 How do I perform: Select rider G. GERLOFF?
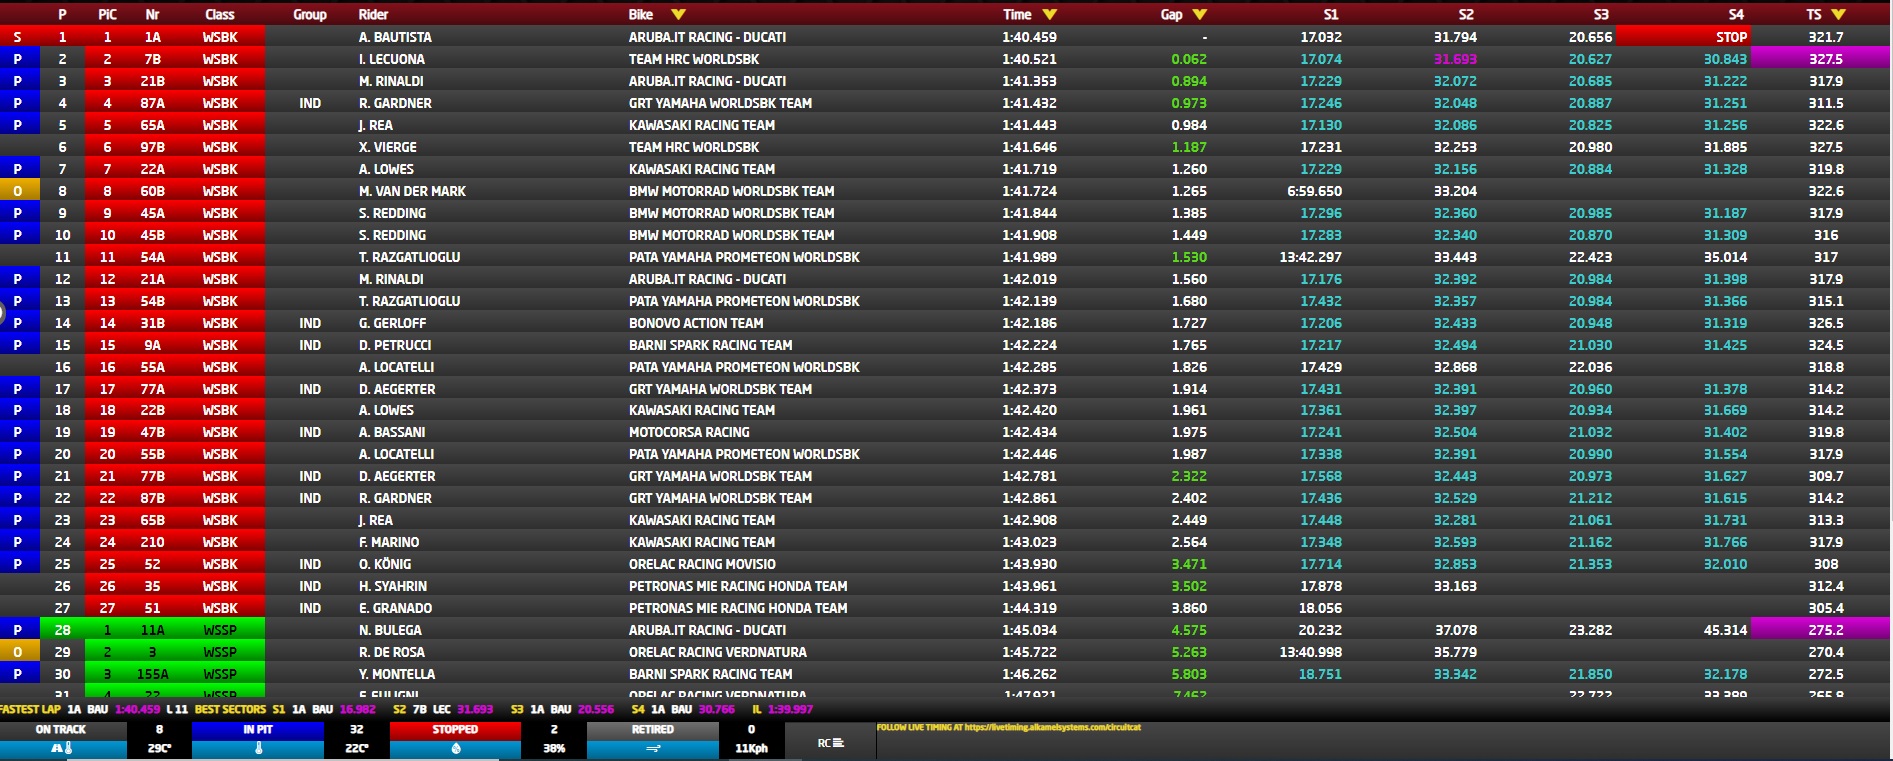[x=392, y=323]
